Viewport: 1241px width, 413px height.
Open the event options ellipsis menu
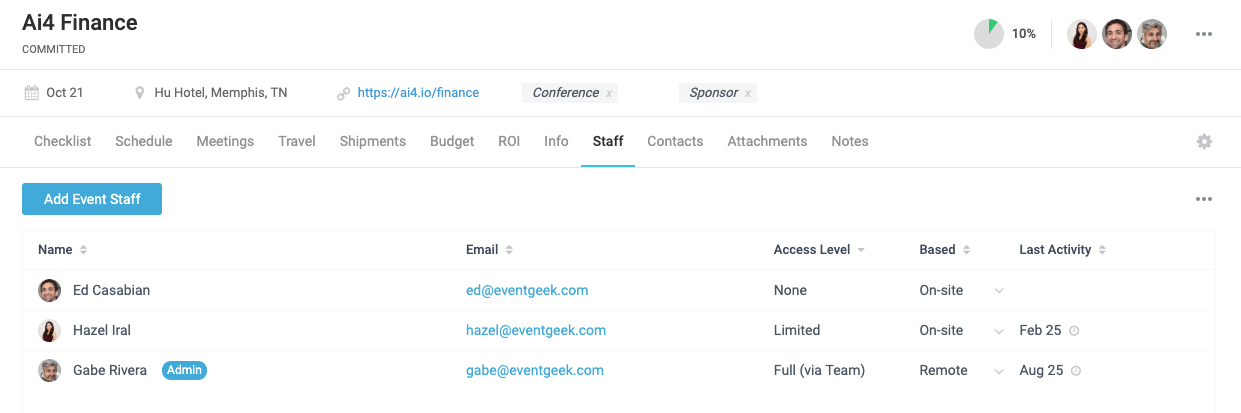click(1204, 34)
